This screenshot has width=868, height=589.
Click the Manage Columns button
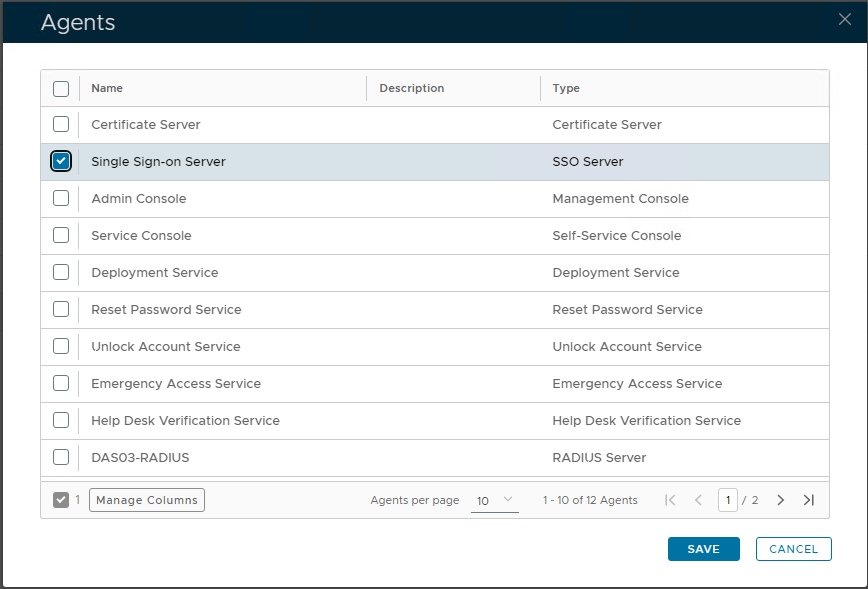(x=147, y=500)
